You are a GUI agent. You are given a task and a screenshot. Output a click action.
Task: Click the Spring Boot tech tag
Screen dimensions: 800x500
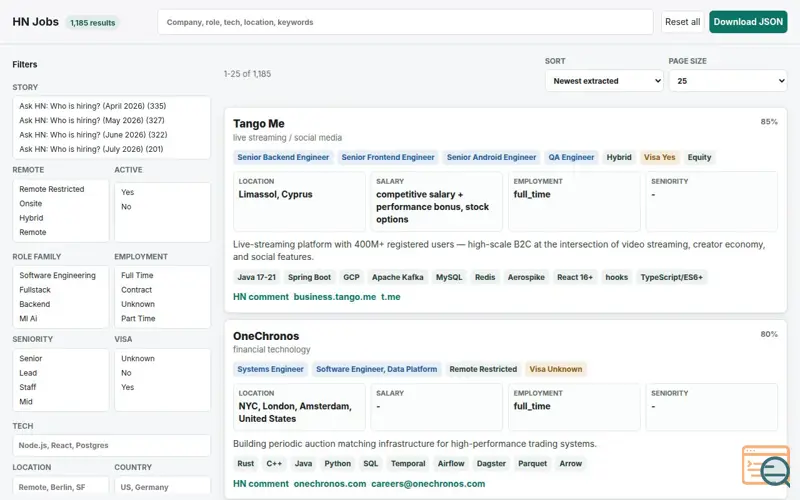pyautogui.click(x=309, y=277)
